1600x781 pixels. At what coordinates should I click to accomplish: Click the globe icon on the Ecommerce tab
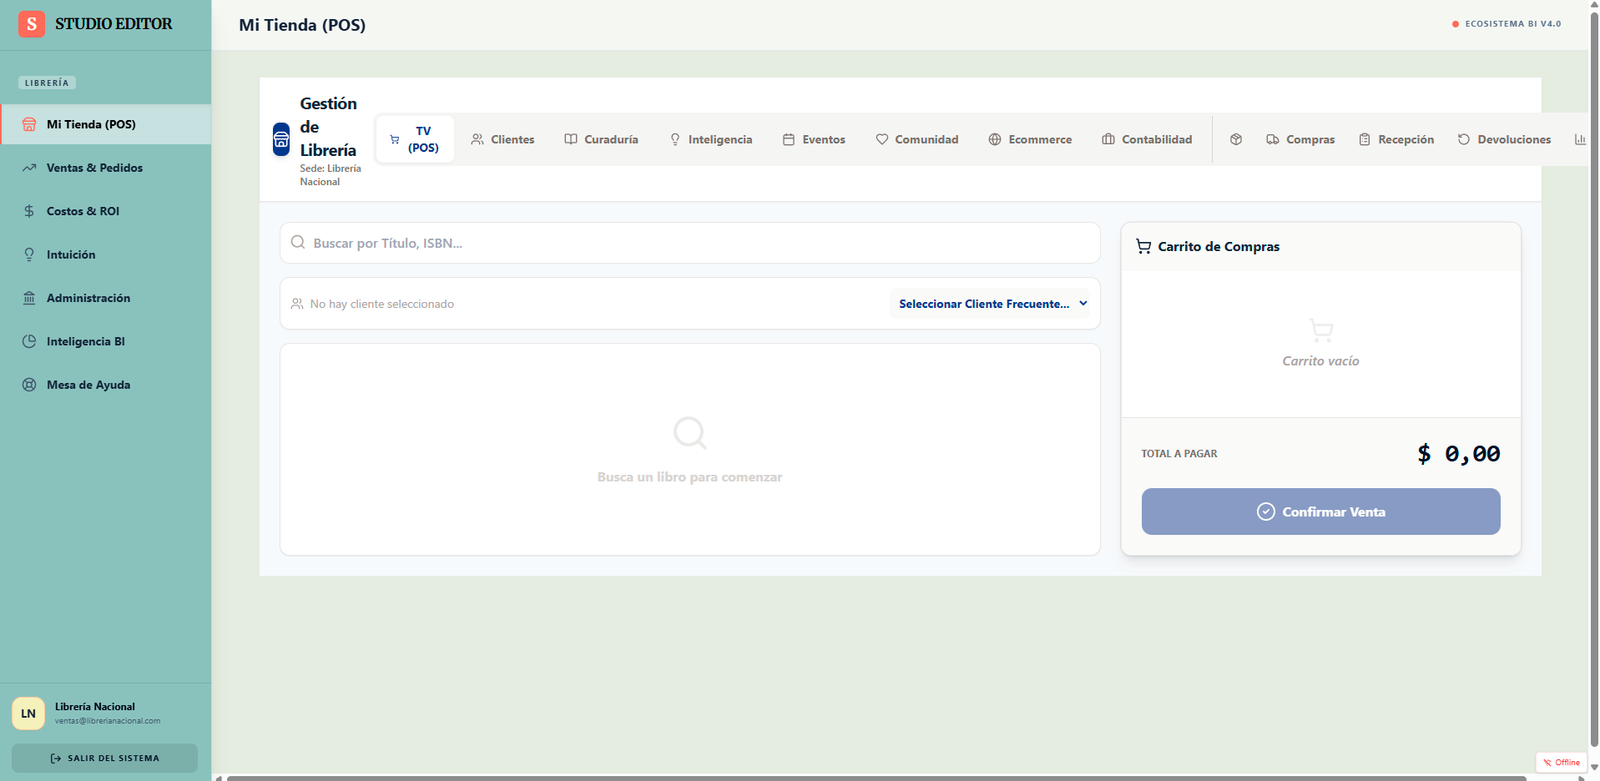[994, 139]
